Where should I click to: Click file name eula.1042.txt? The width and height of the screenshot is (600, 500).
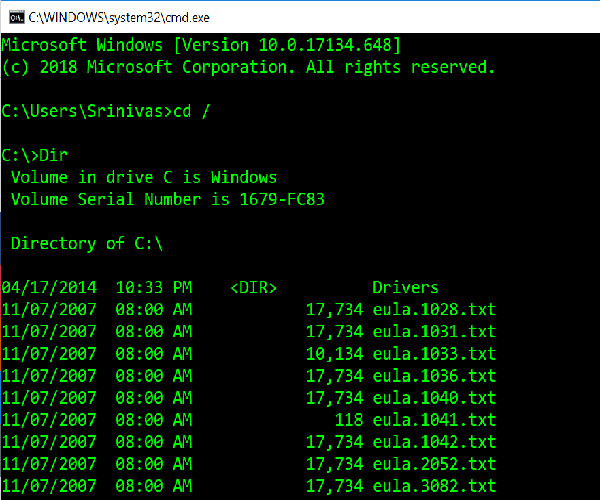(434, 442)
